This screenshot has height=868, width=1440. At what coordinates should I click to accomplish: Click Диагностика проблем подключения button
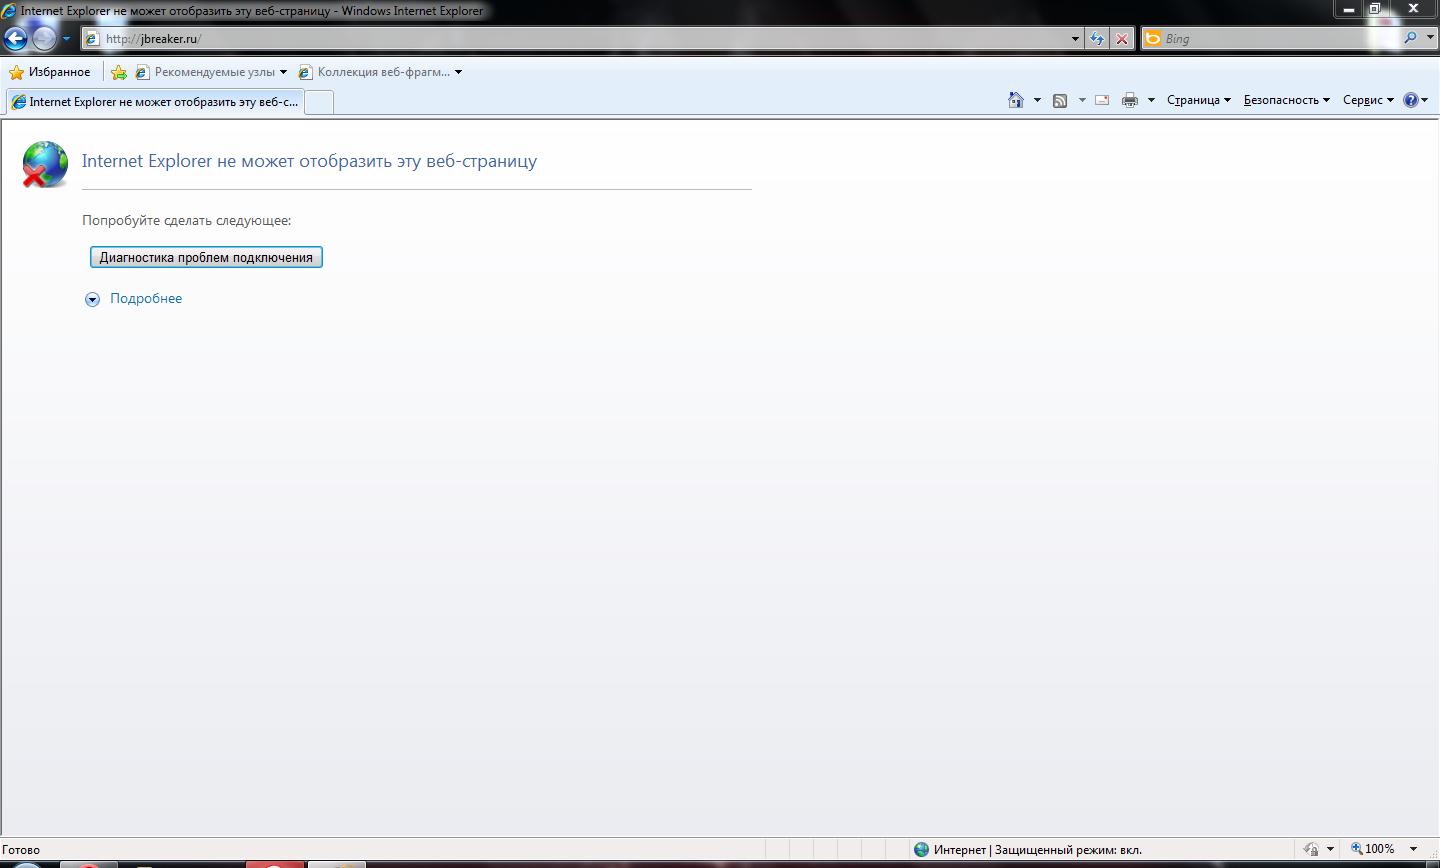(206, 257)
